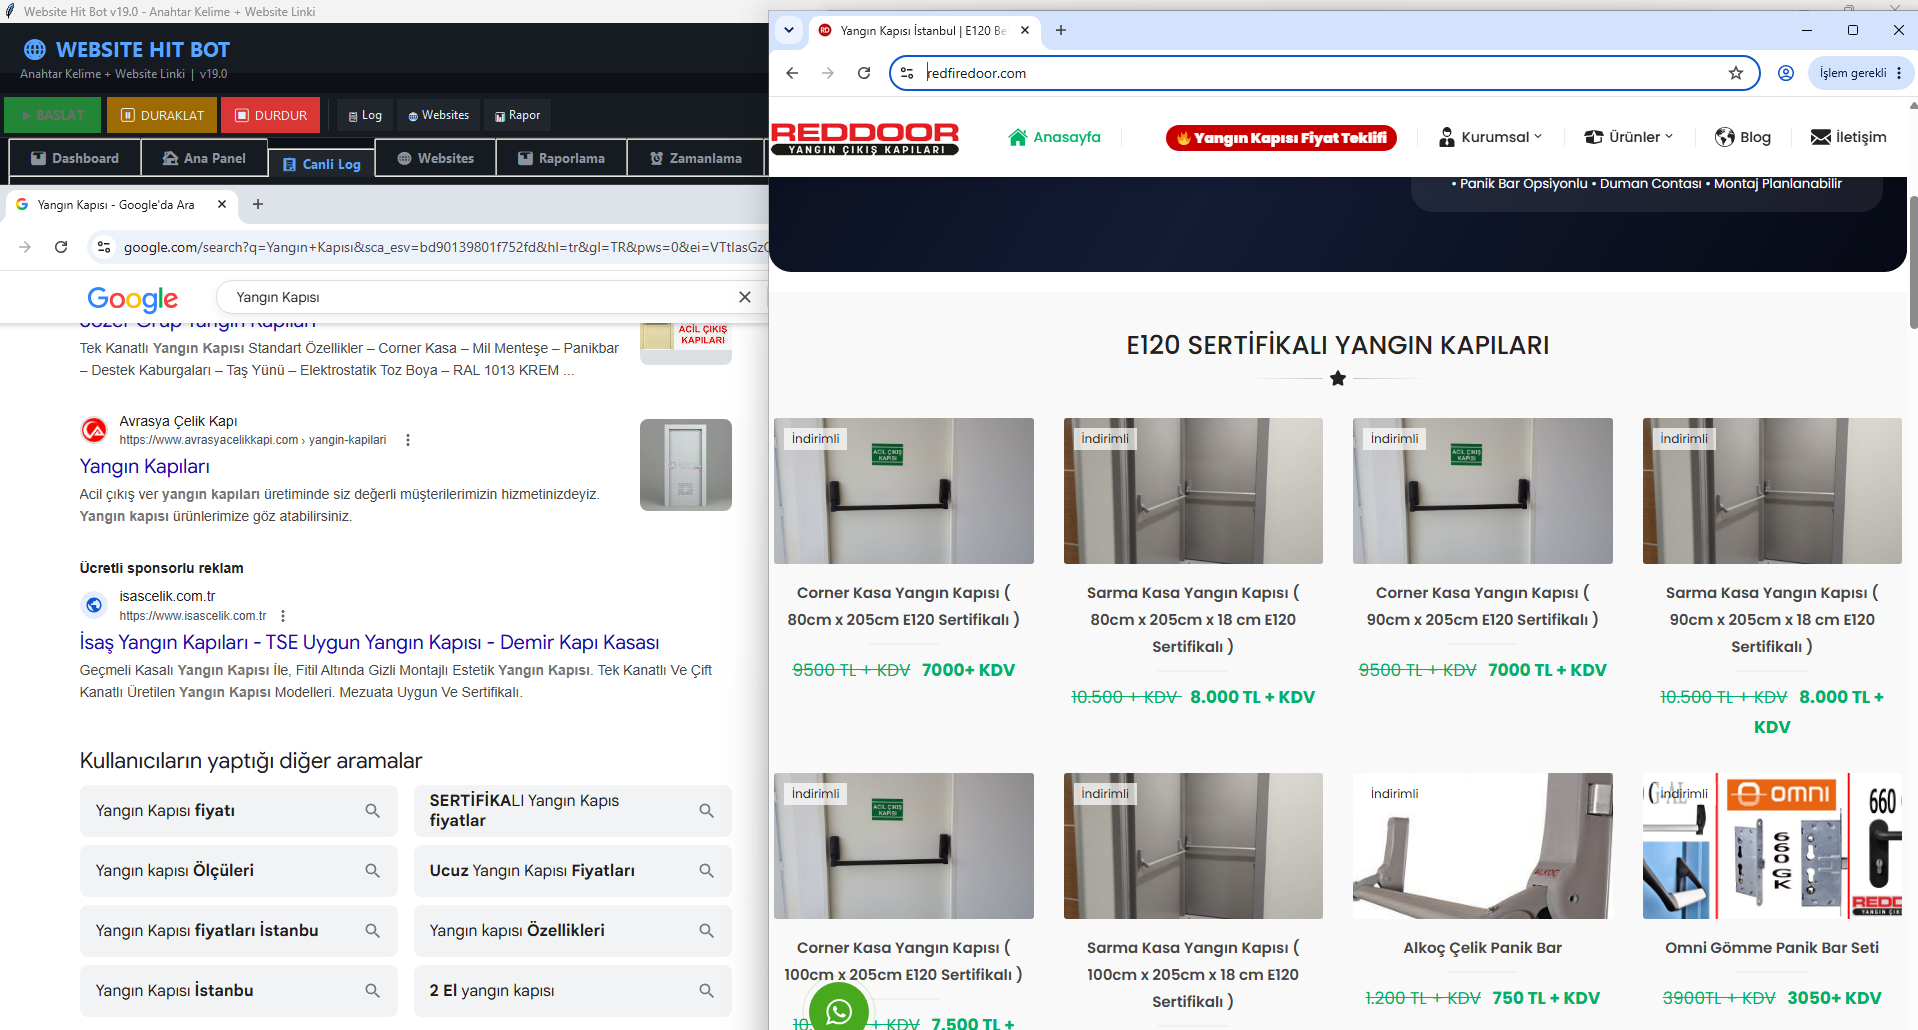Click the Avrasya door thumbnail image
1918x1030 pixels.
[686, 465]
